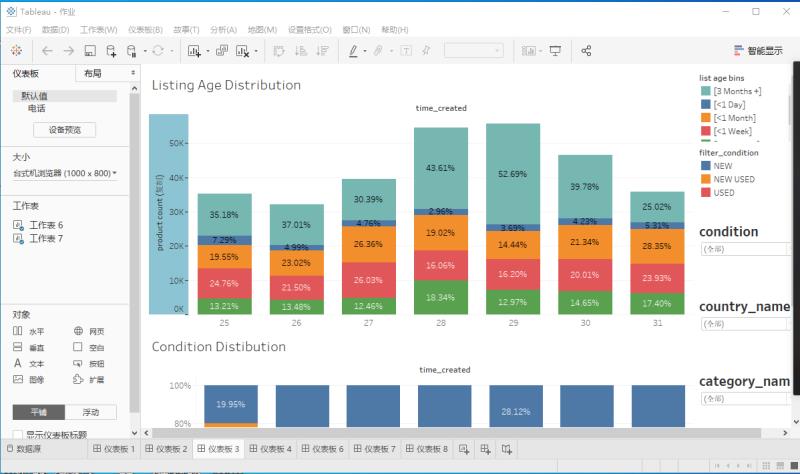This screenshot has width=800, height=474.
Task: Click the add new data source icon
Action: (111, 51)
